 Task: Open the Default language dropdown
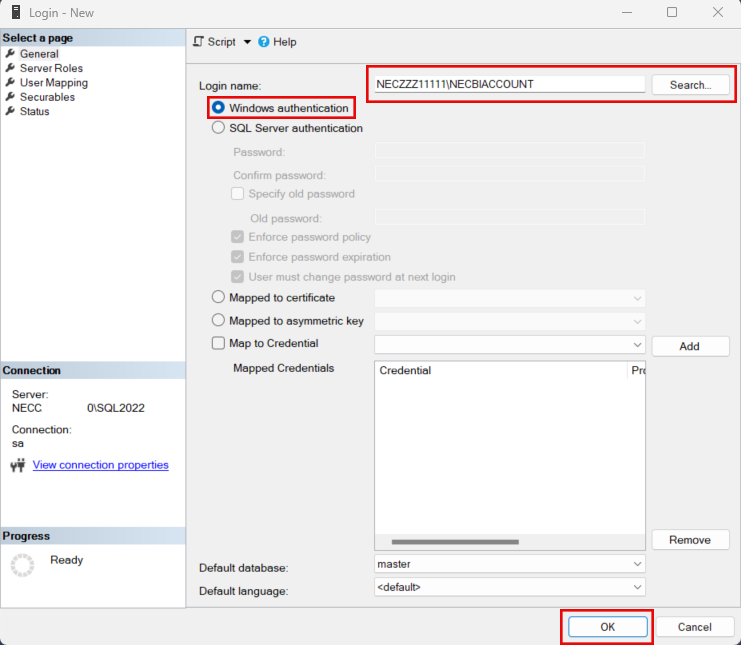coord(637,587)
